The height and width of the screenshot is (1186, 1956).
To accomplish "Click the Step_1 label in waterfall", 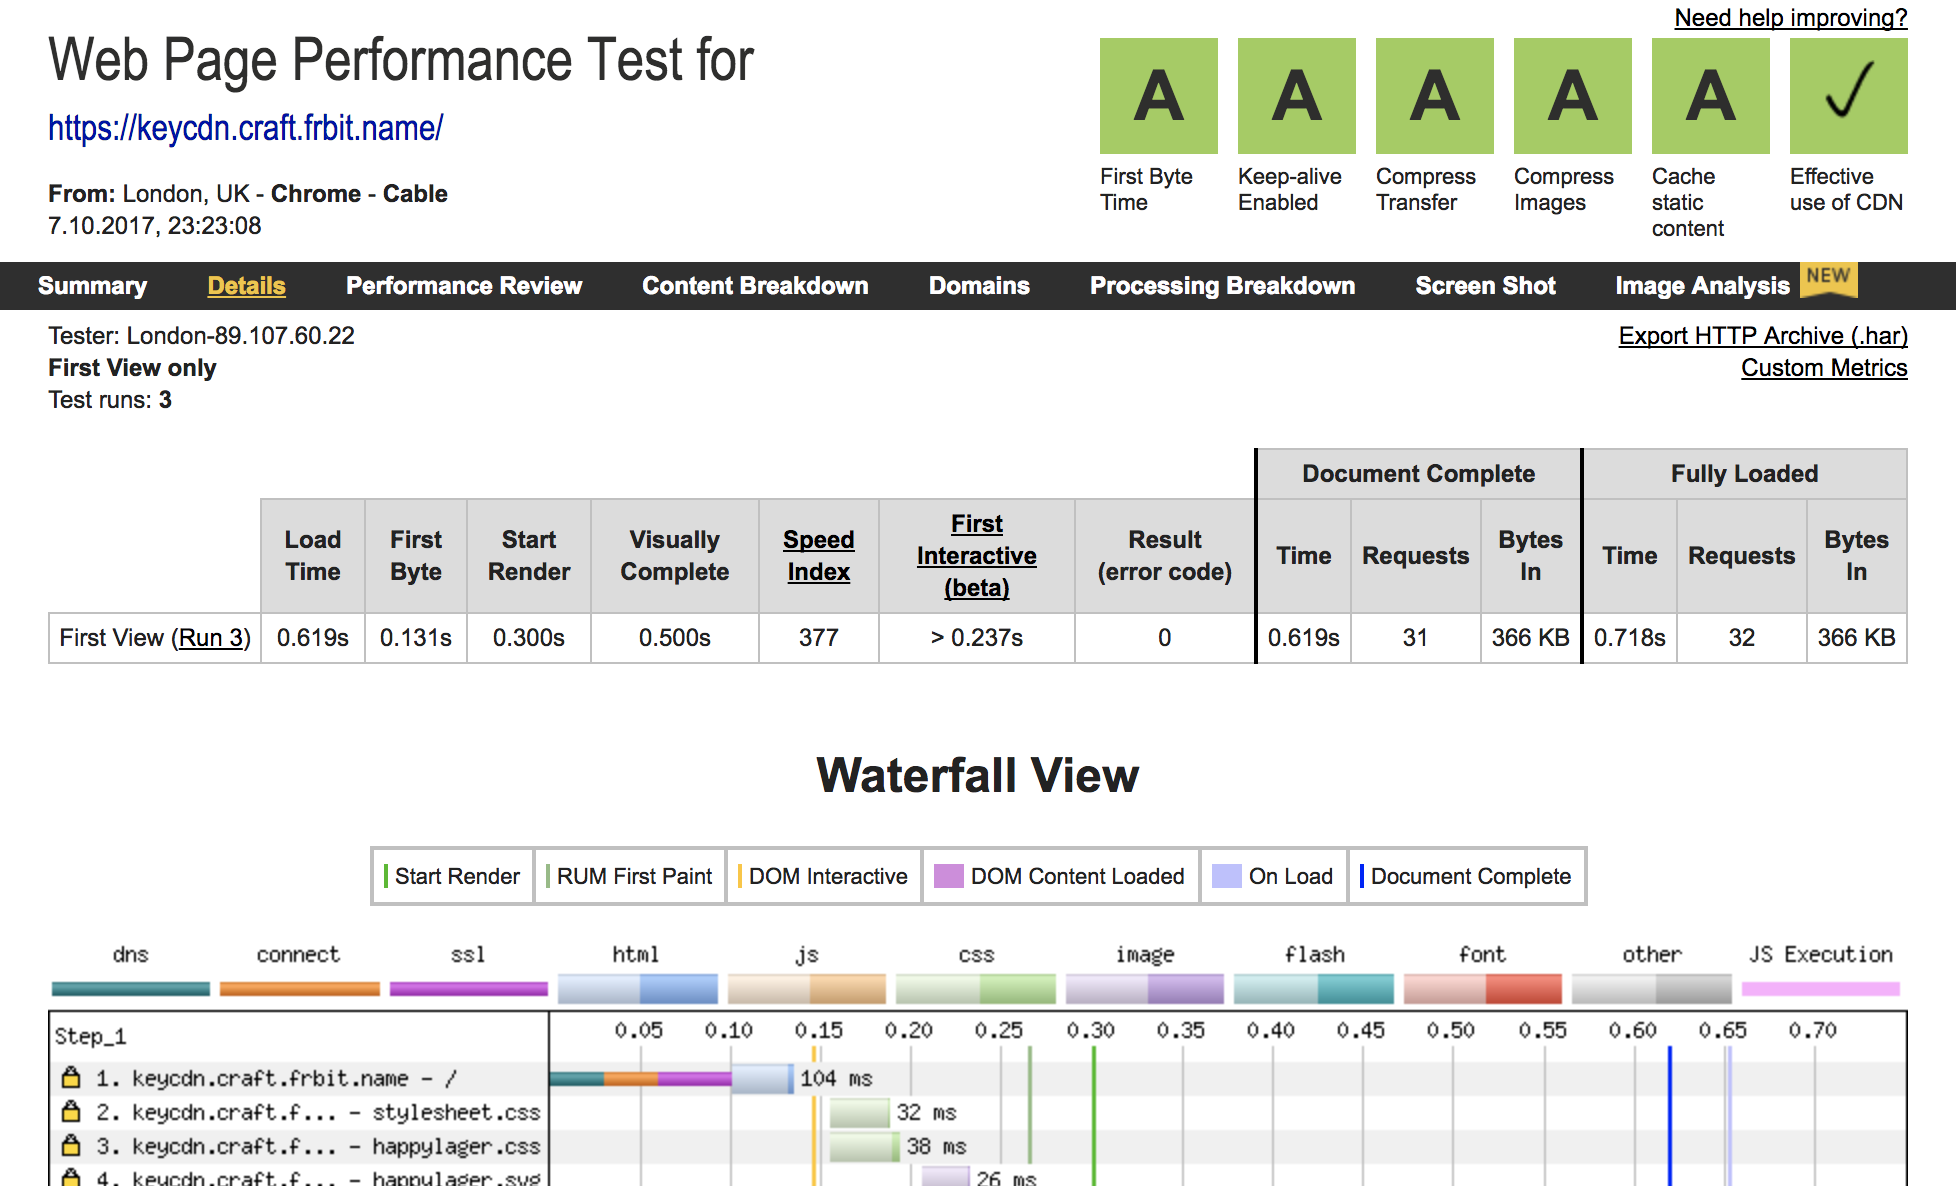I will (x=90, y=1036).
